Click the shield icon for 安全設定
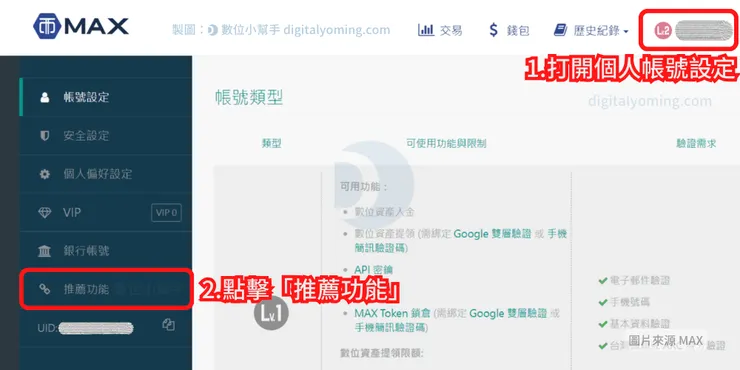The width and height of the screenshot is (740, 370). (45, 136)
